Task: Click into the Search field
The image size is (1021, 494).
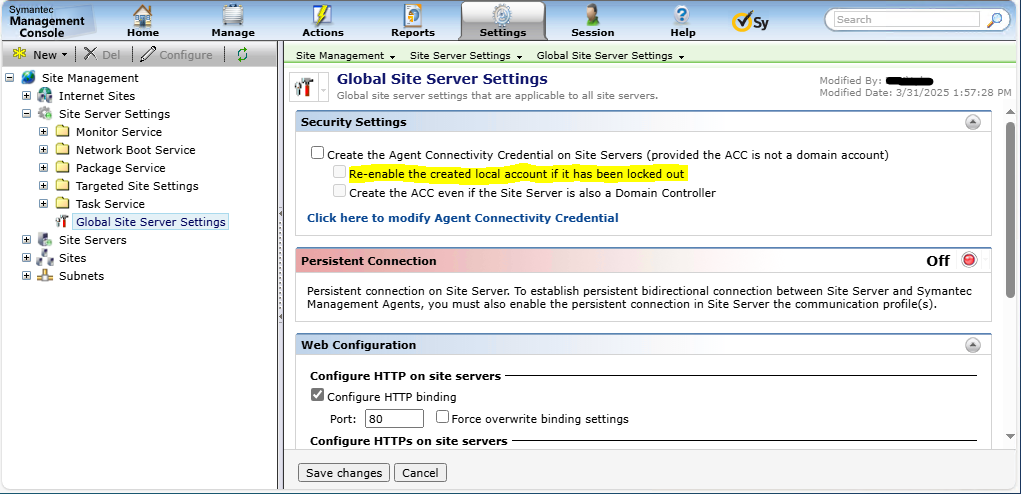Action: [x=907, y=20]
